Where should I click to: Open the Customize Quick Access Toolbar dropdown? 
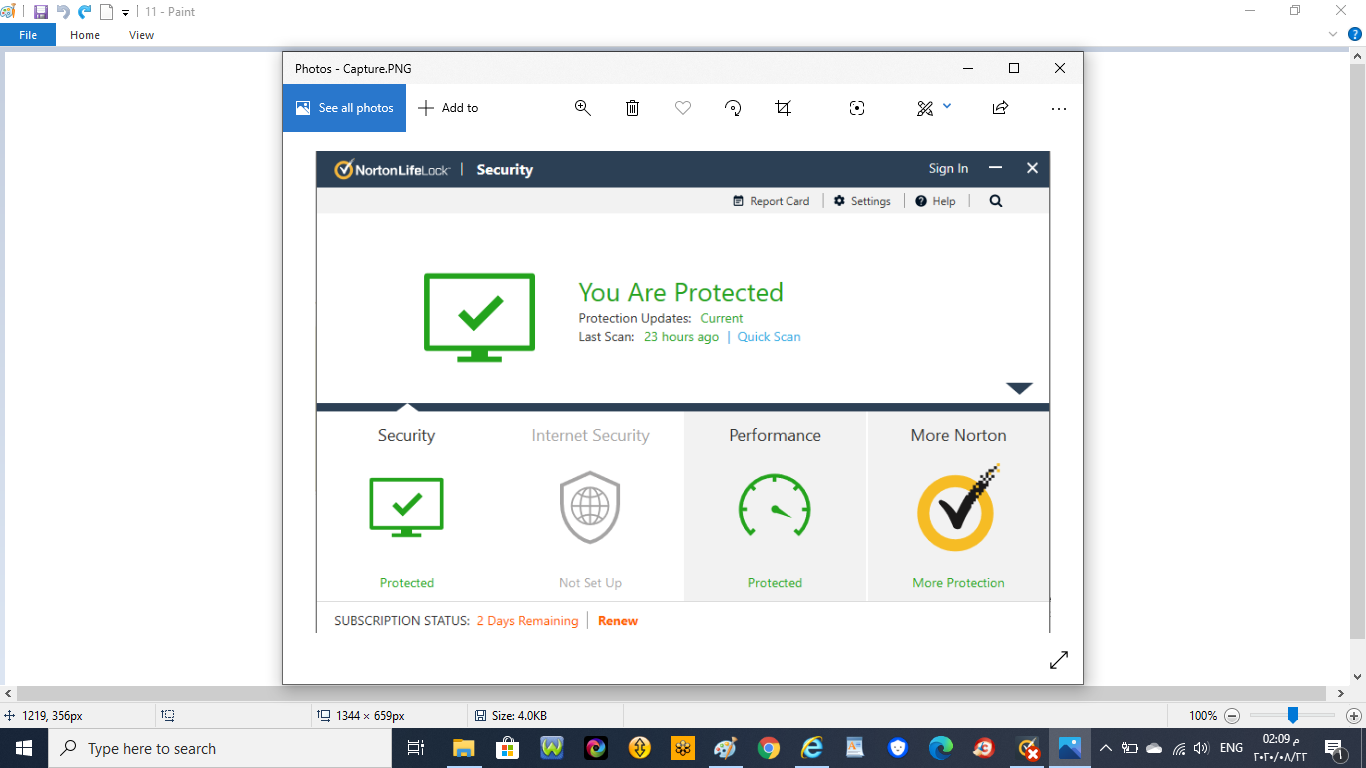coord(126,13)
